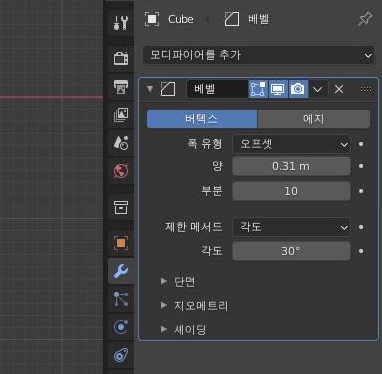
Task: Click the 양 field showing 0.31 m
Action: pos(291,166)
